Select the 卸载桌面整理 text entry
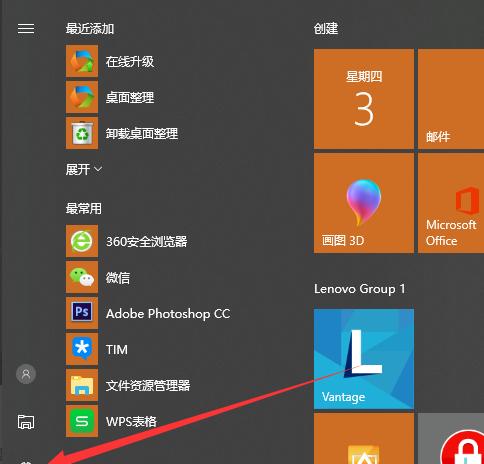484x464 pixels. [142, 134]
